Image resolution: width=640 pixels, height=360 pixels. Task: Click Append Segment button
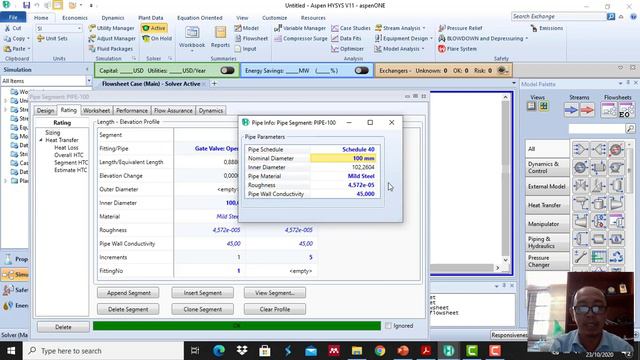[128, 293]
